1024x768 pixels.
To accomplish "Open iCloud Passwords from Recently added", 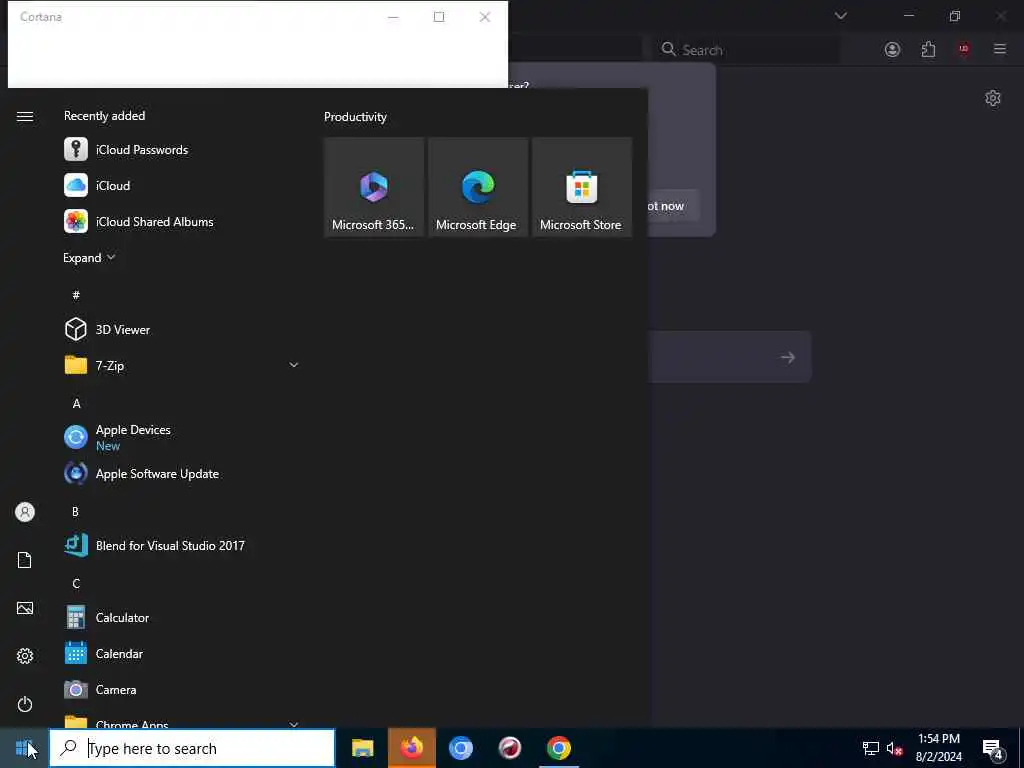I will pos(183,150).
